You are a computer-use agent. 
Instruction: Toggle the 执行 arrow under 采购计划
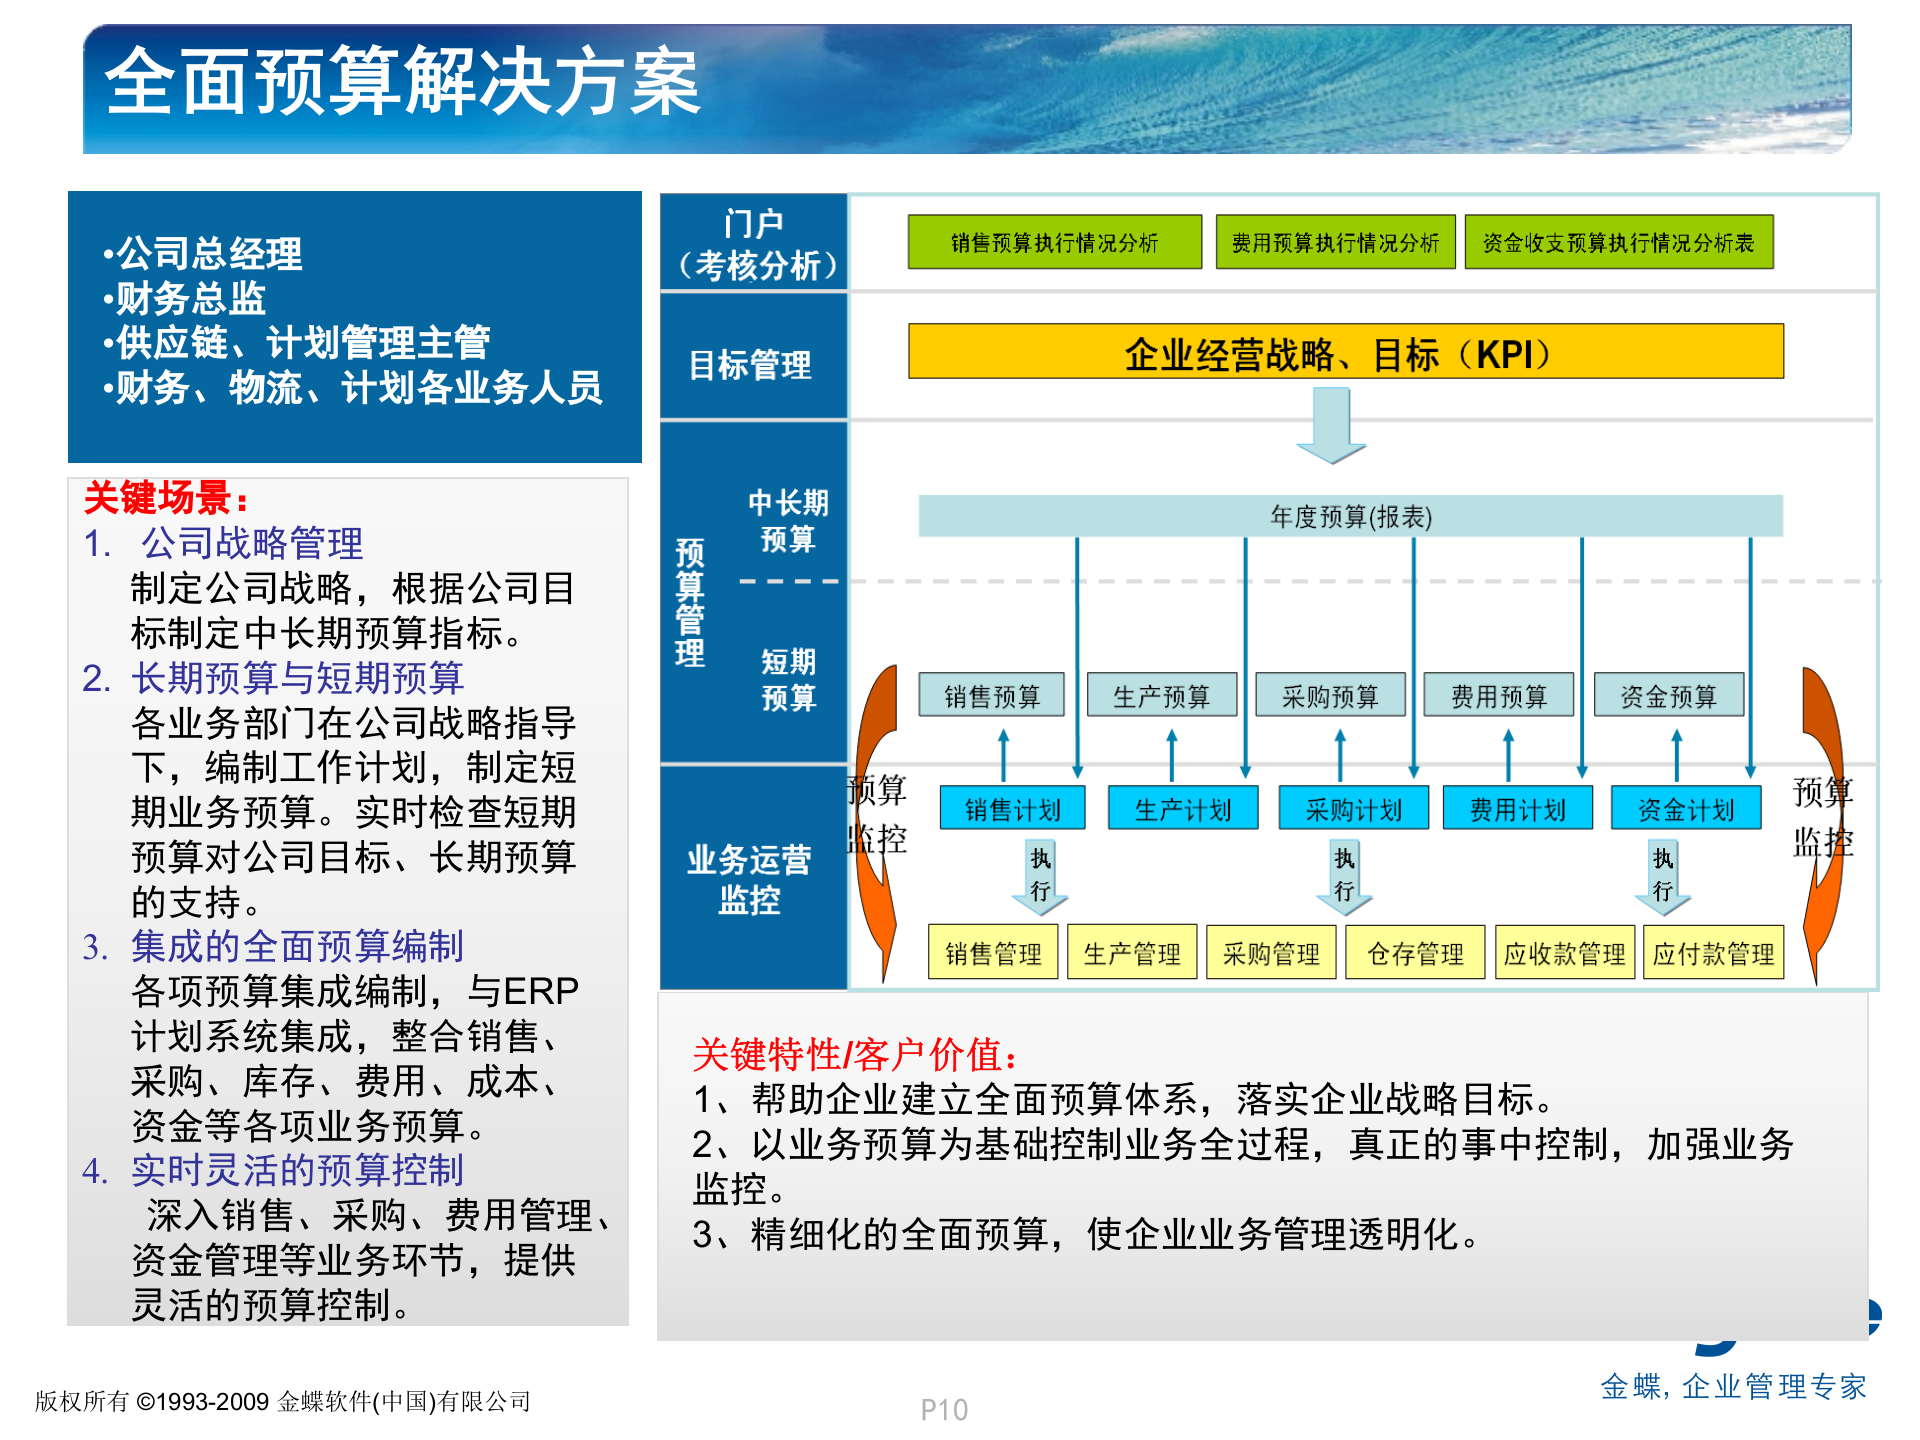tap(1344, 875)
